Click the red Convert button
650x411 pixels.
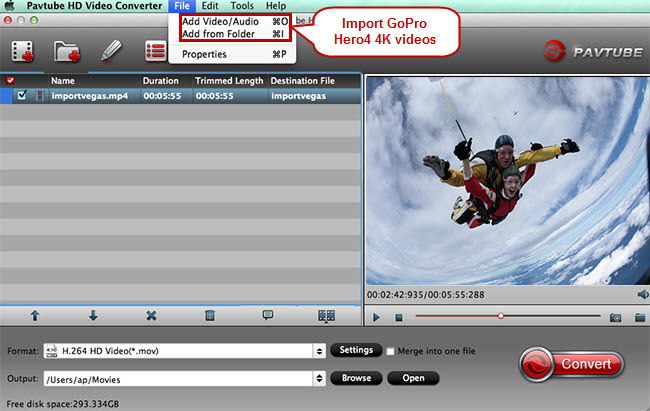point(572,364)
